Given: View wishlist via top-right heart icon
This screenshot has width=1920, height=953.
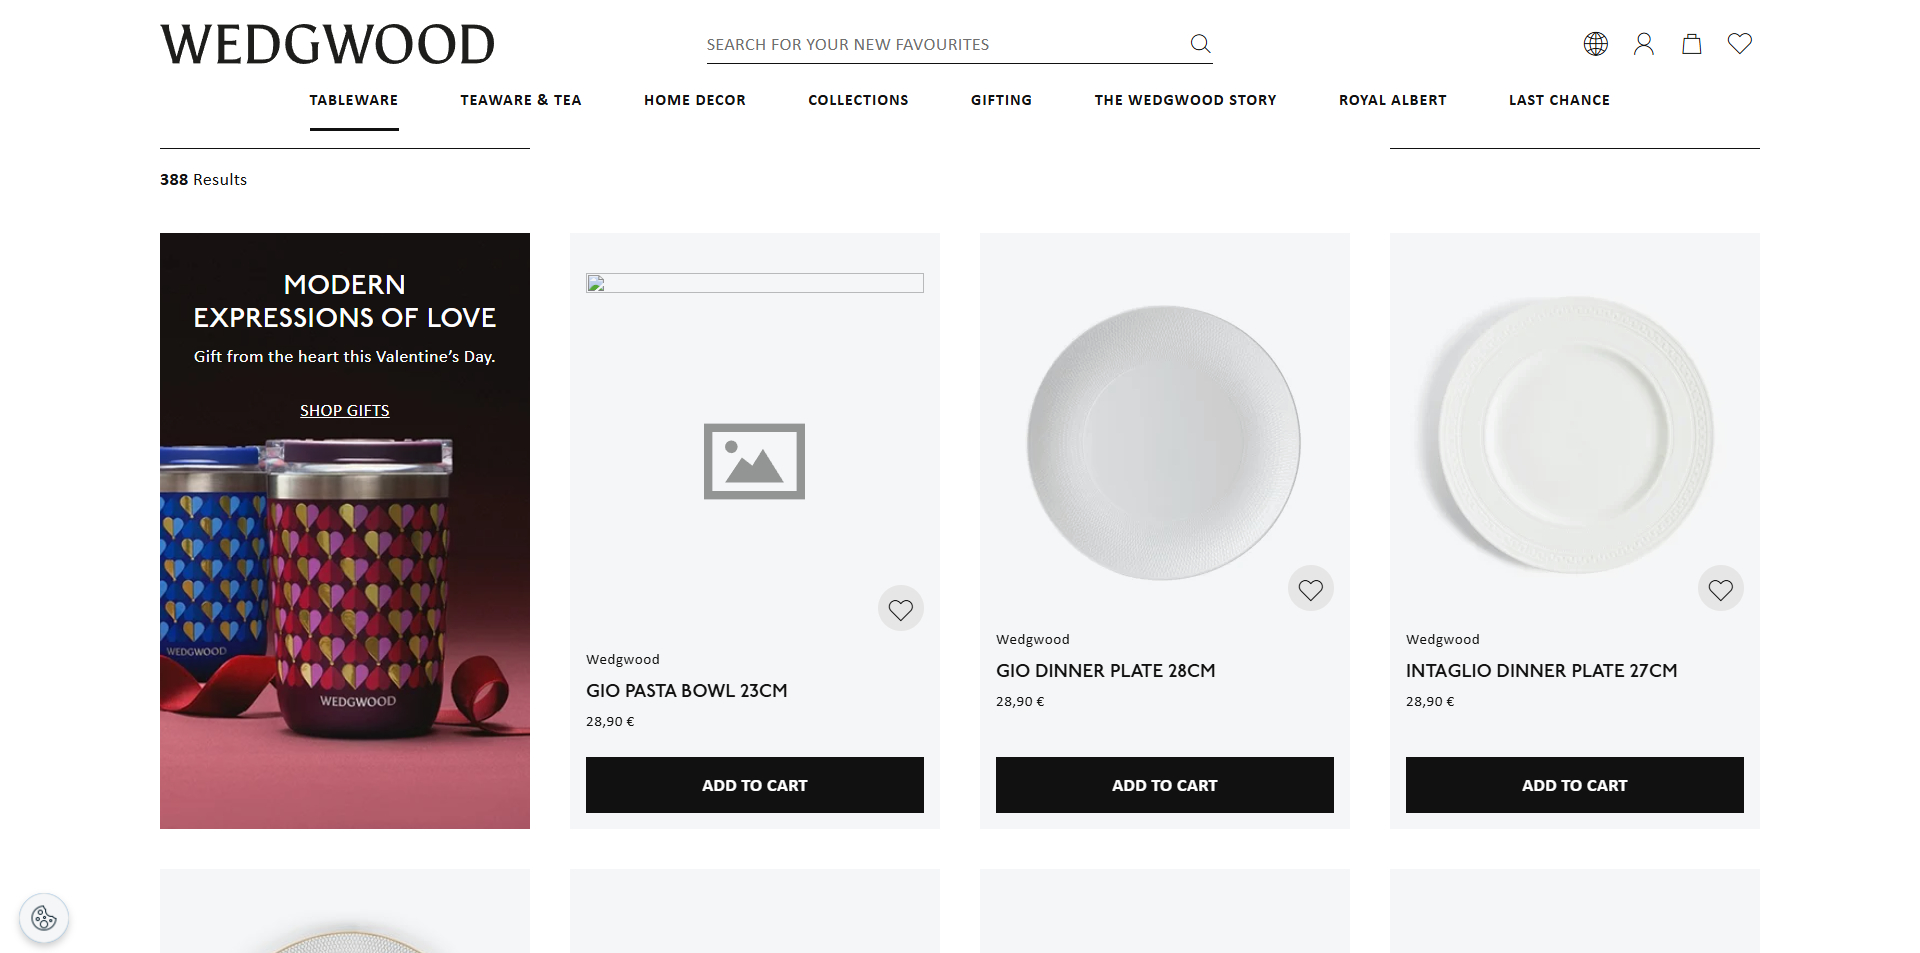Looking at the screenshot, I should click(1739, 43).
